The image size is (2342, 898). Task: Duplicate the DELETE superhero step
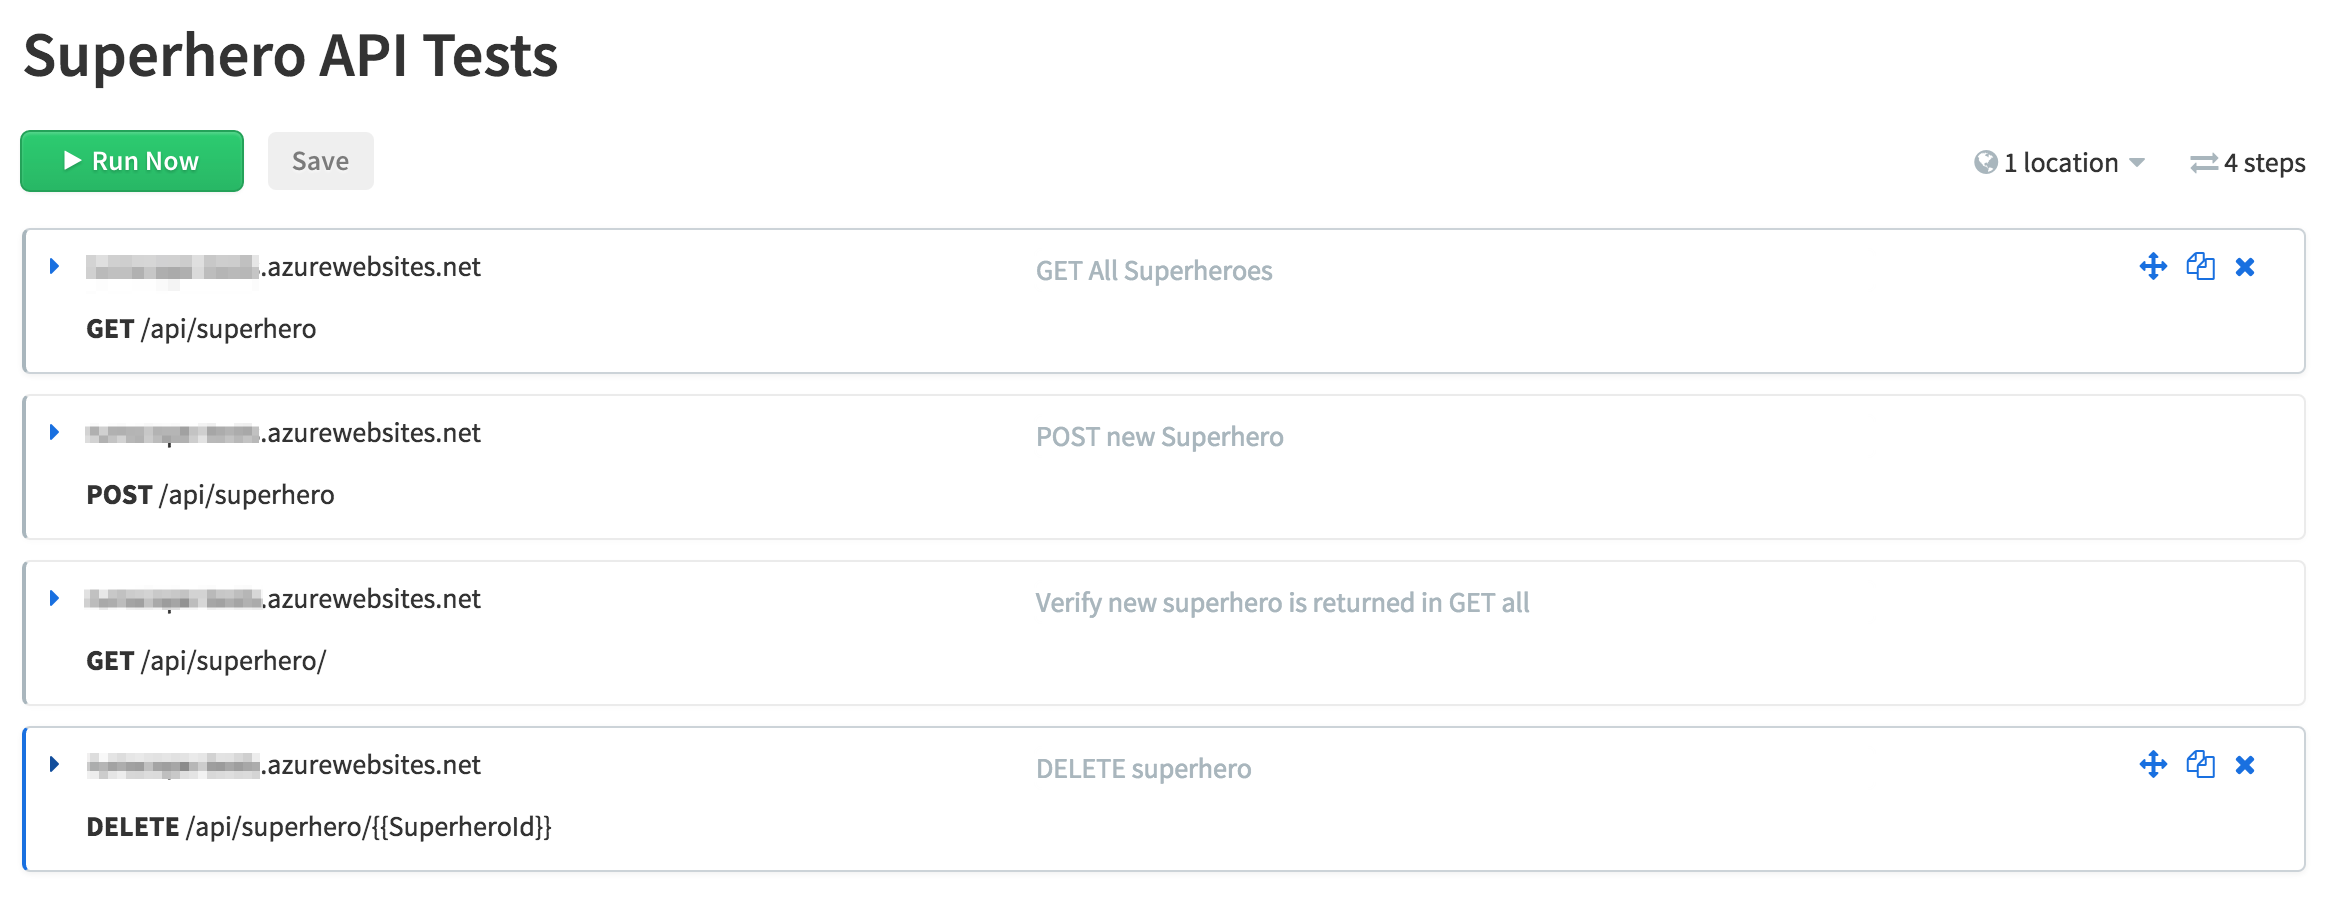2200,764
